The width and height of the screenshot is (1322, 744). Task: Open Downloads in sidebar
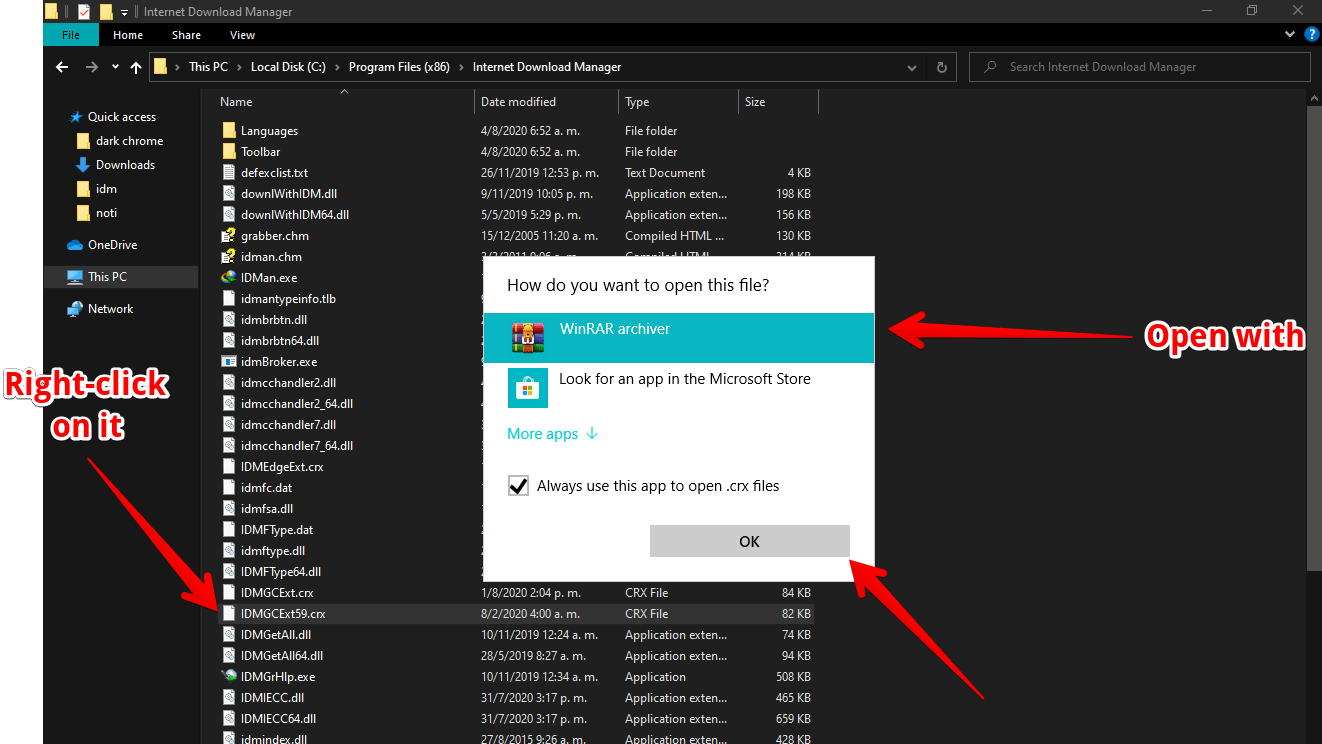tap(125, 165)
